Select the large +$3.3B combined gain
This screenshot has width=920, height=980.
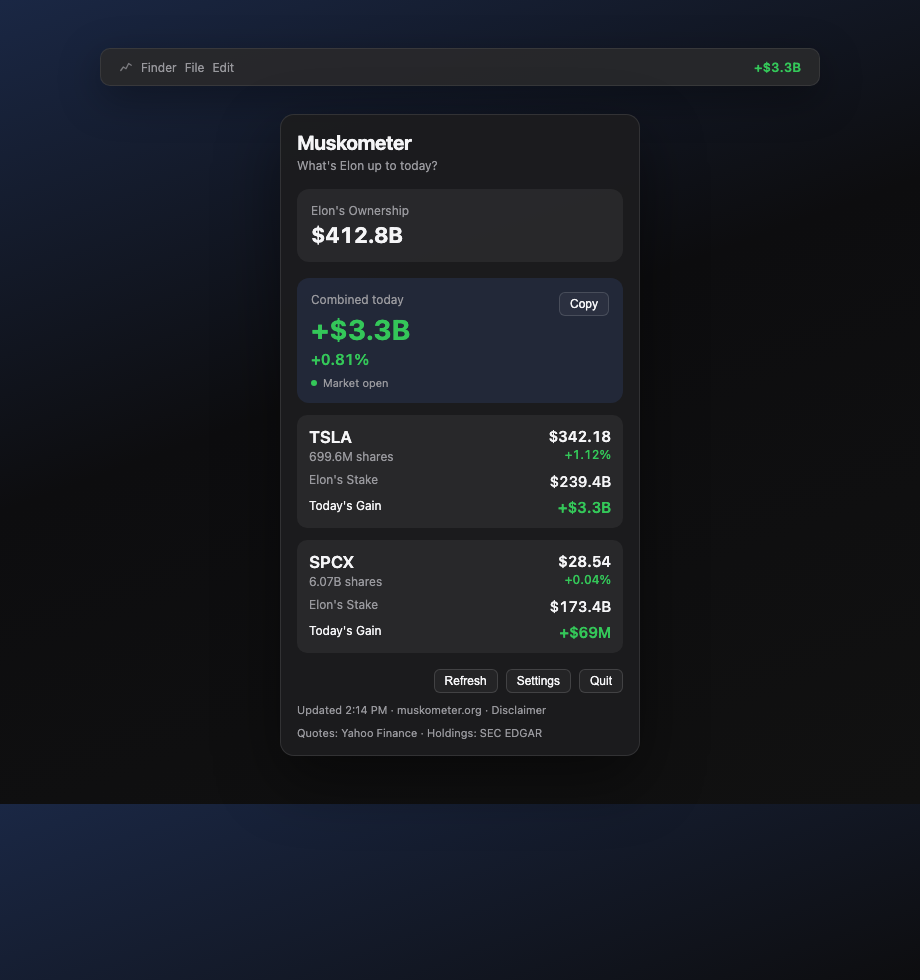click(361, 331)
